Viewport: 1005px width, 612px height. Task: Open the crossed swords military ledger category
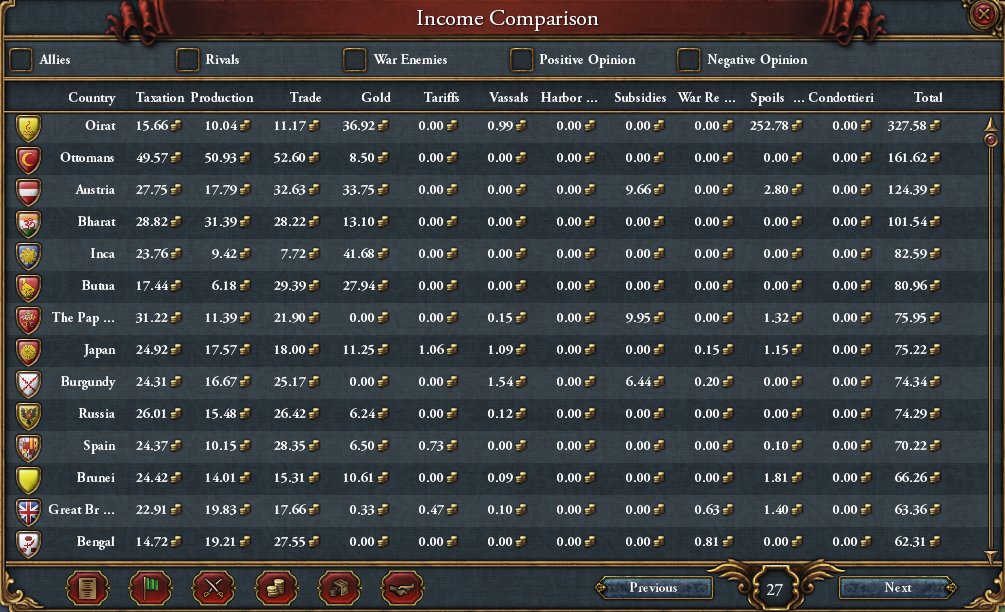213,588
